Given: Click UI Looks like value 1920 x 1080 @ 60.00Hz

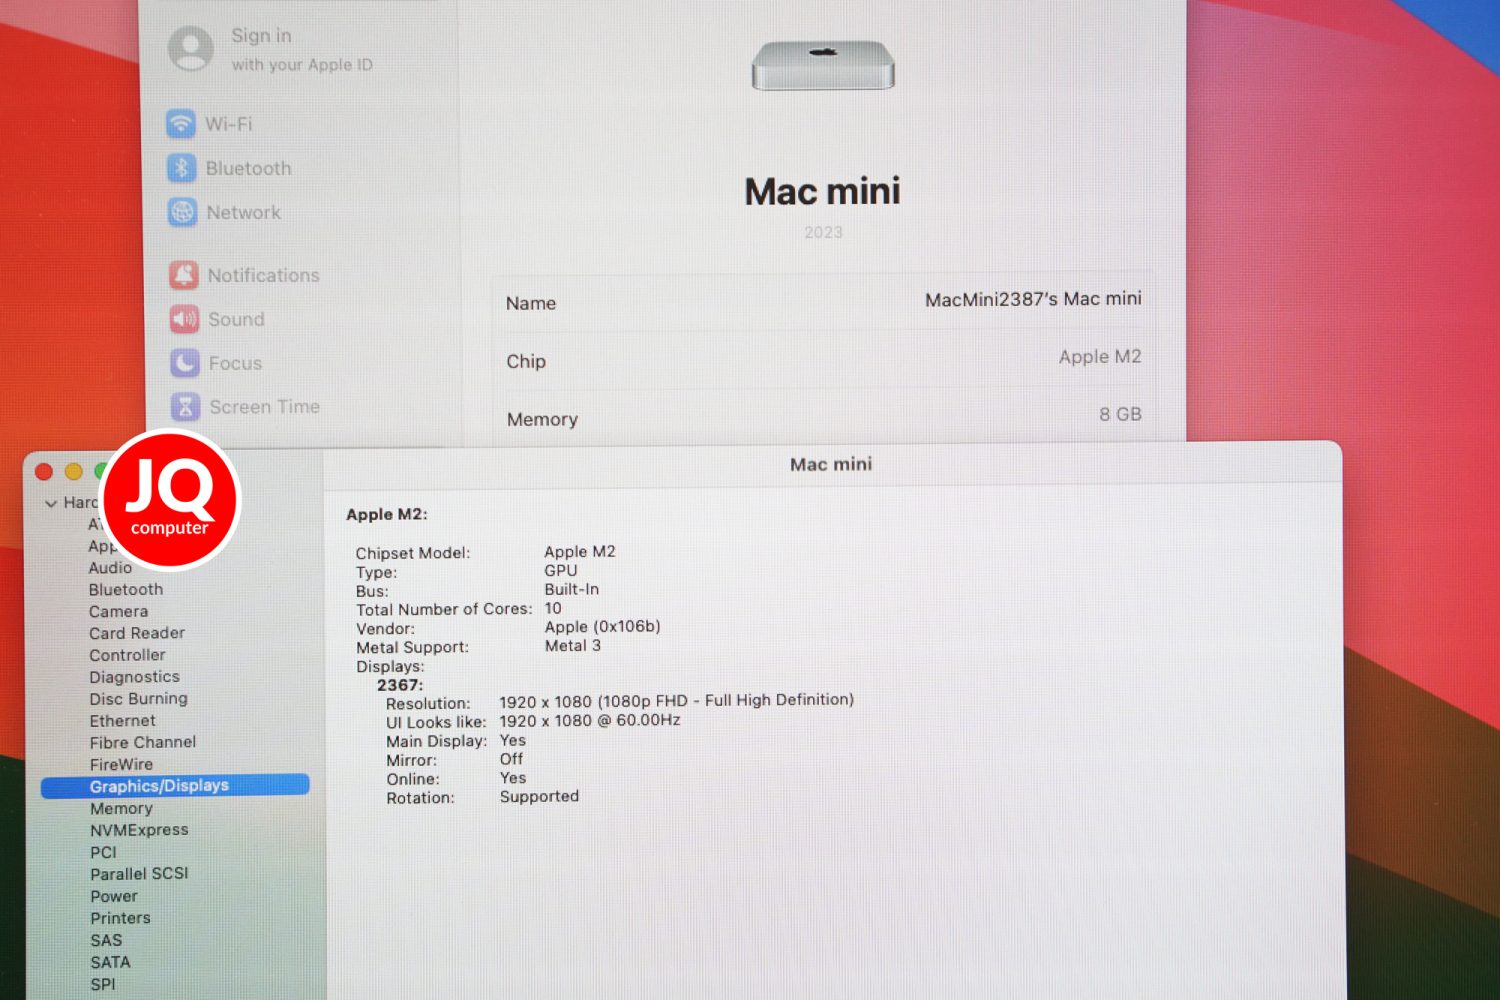Looking at the screenshot, I should (x=590, y=721).
